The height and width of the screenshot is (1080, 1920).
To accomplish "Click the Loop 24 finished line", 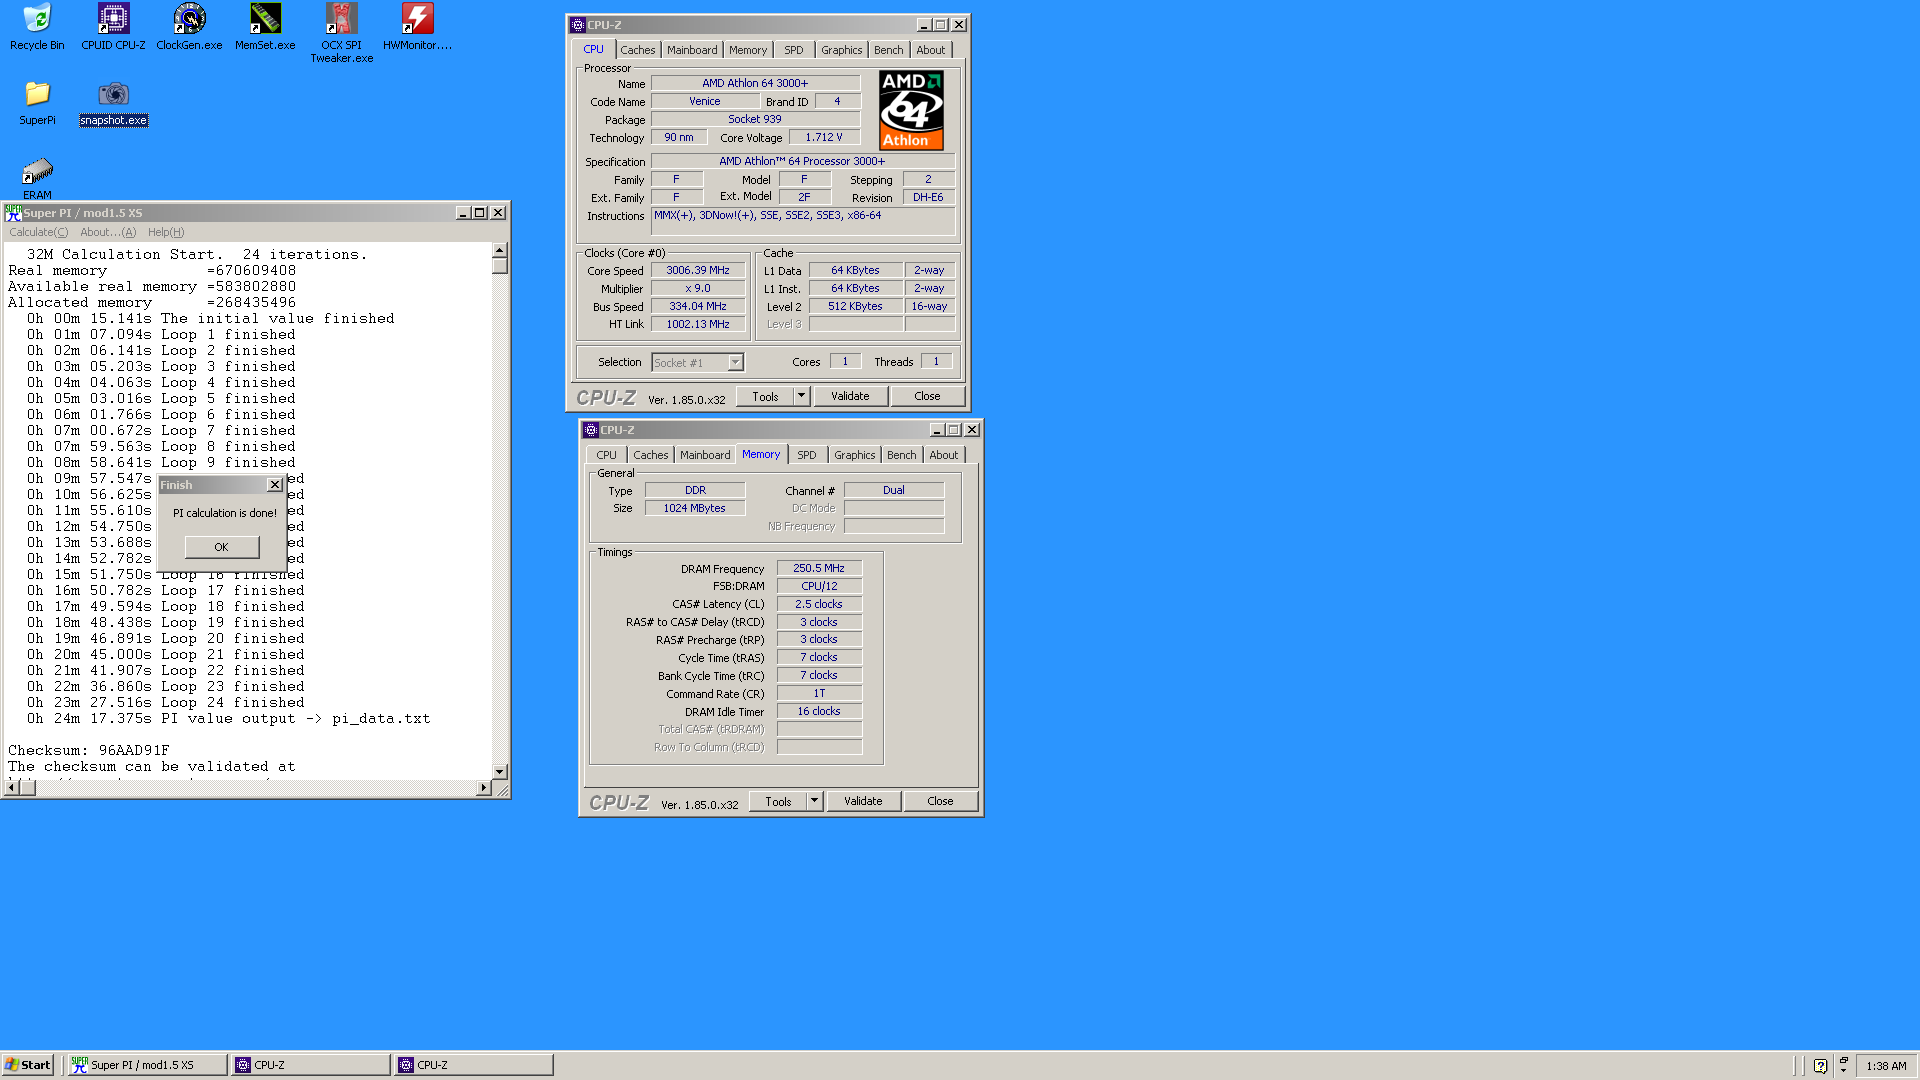I will 166,702.
